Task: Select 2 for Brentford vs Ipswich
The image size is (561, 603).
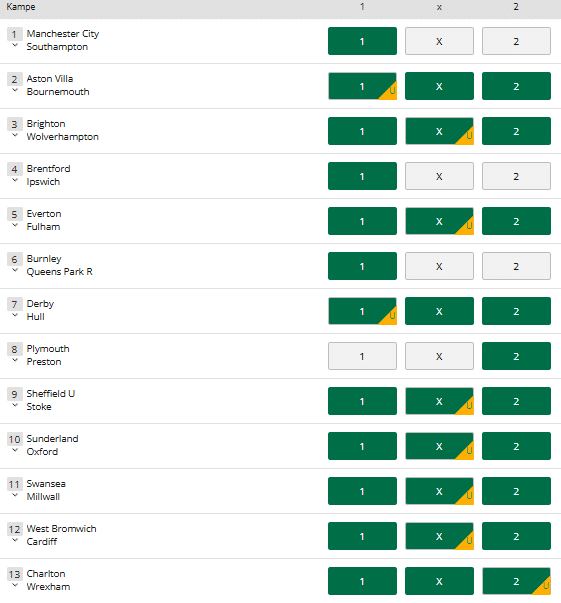Action: coord(516,176)
